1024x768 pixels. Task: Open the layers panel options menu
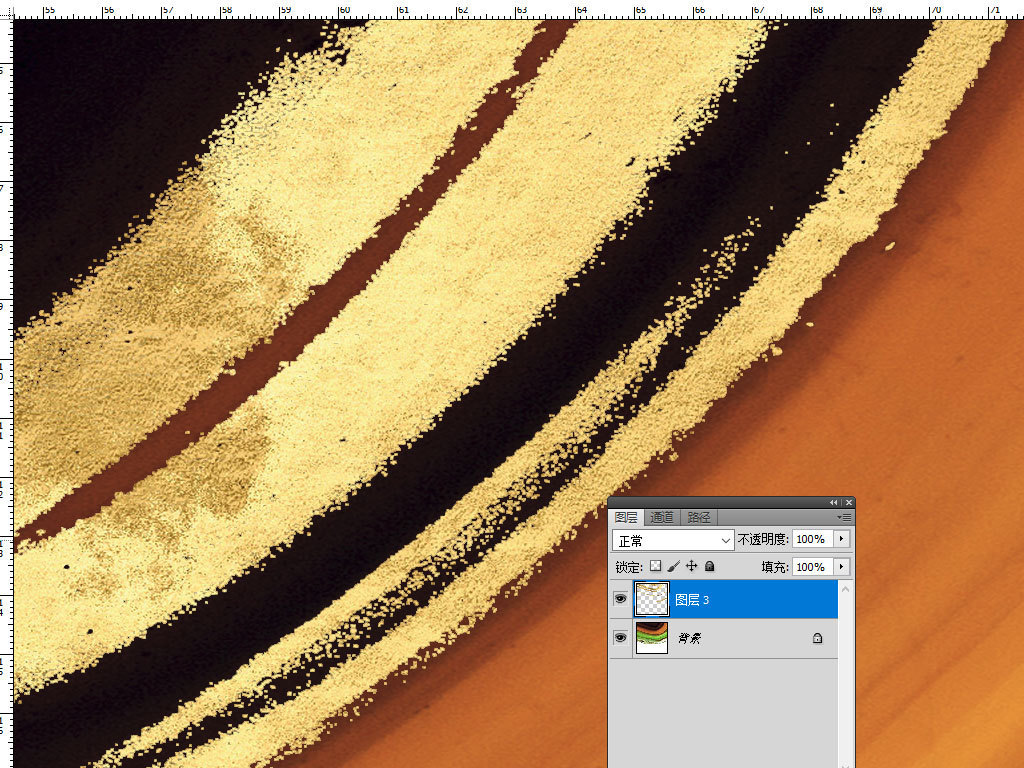(845, 517)
